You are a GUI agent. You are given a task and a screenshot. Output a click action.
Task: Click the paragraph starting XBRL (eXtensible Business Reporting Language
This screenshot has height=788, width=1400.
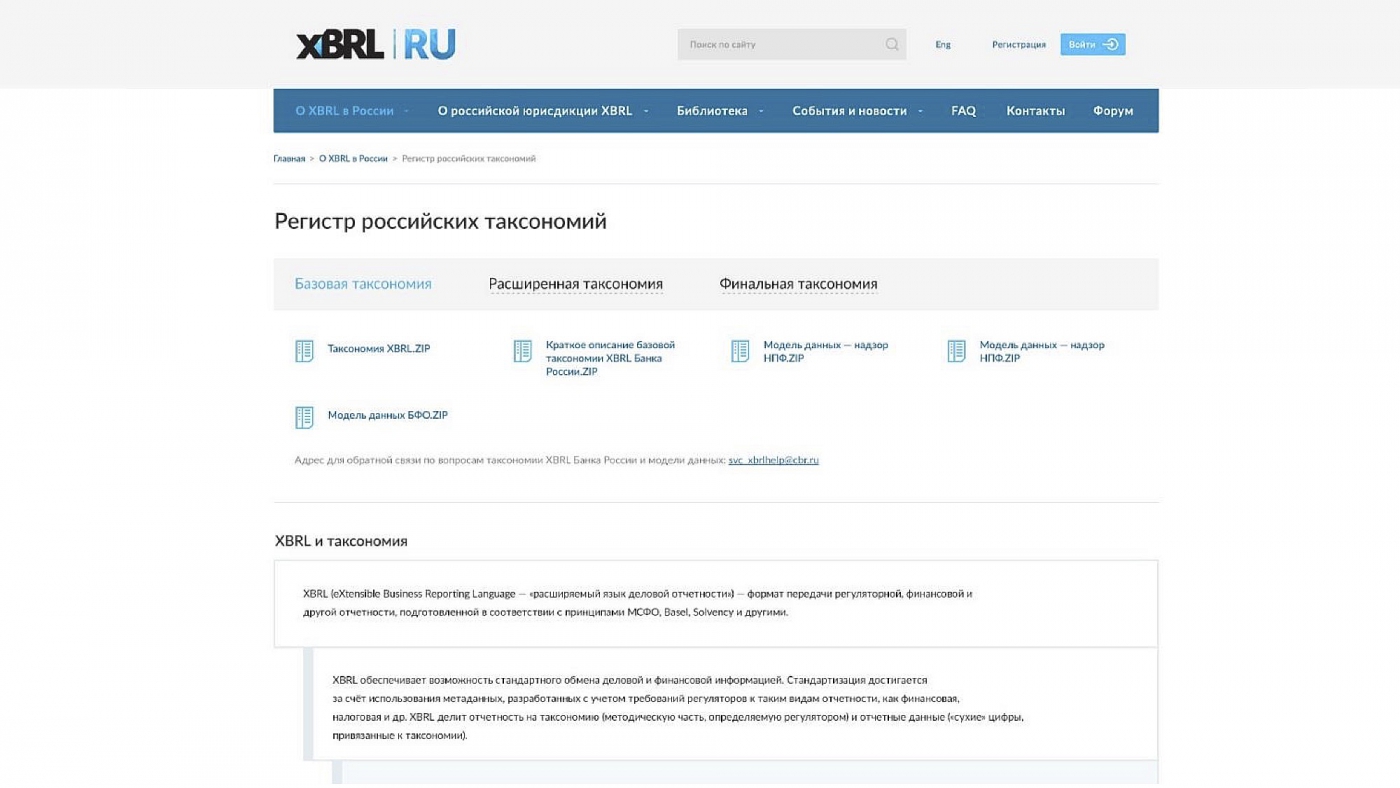[x=638, y=603]
